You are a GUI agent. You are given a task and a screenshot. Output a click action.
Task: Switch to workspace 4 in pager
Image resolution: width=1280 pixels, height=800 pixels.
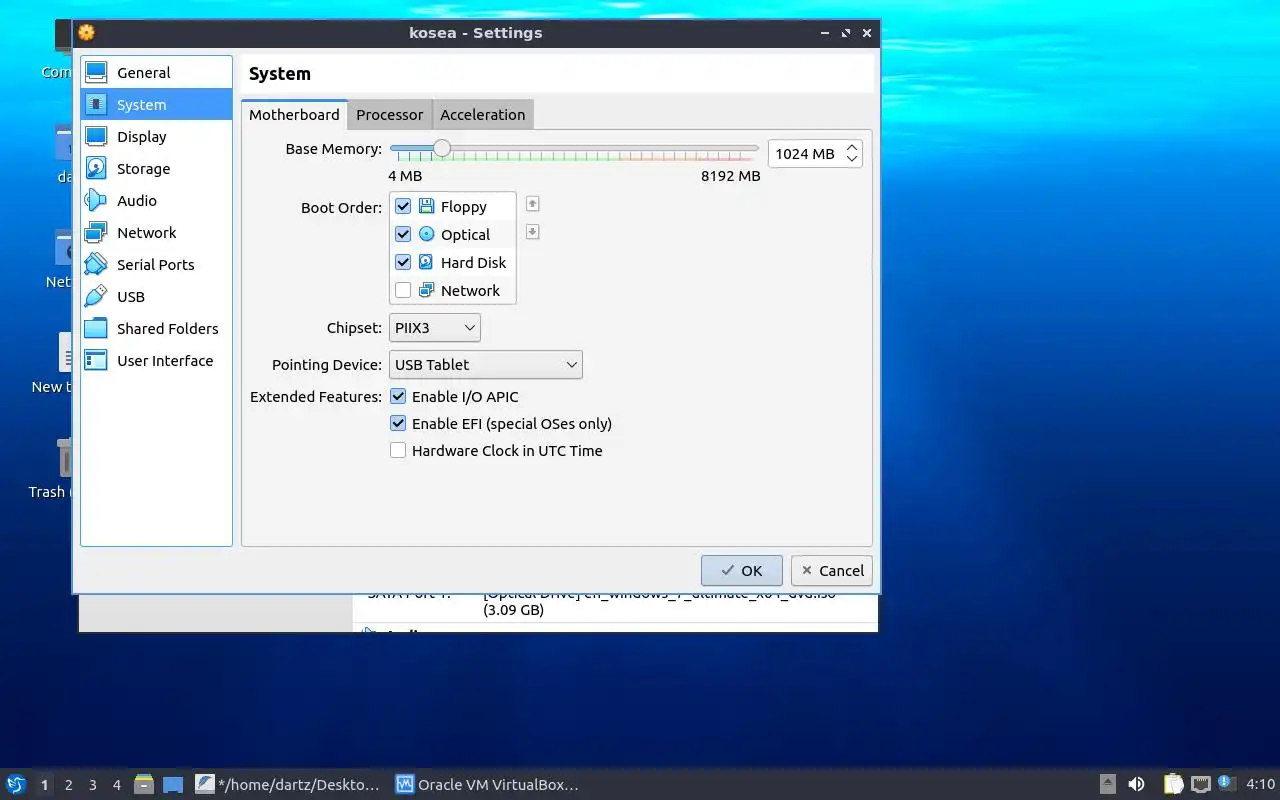[x=117, y=785]
